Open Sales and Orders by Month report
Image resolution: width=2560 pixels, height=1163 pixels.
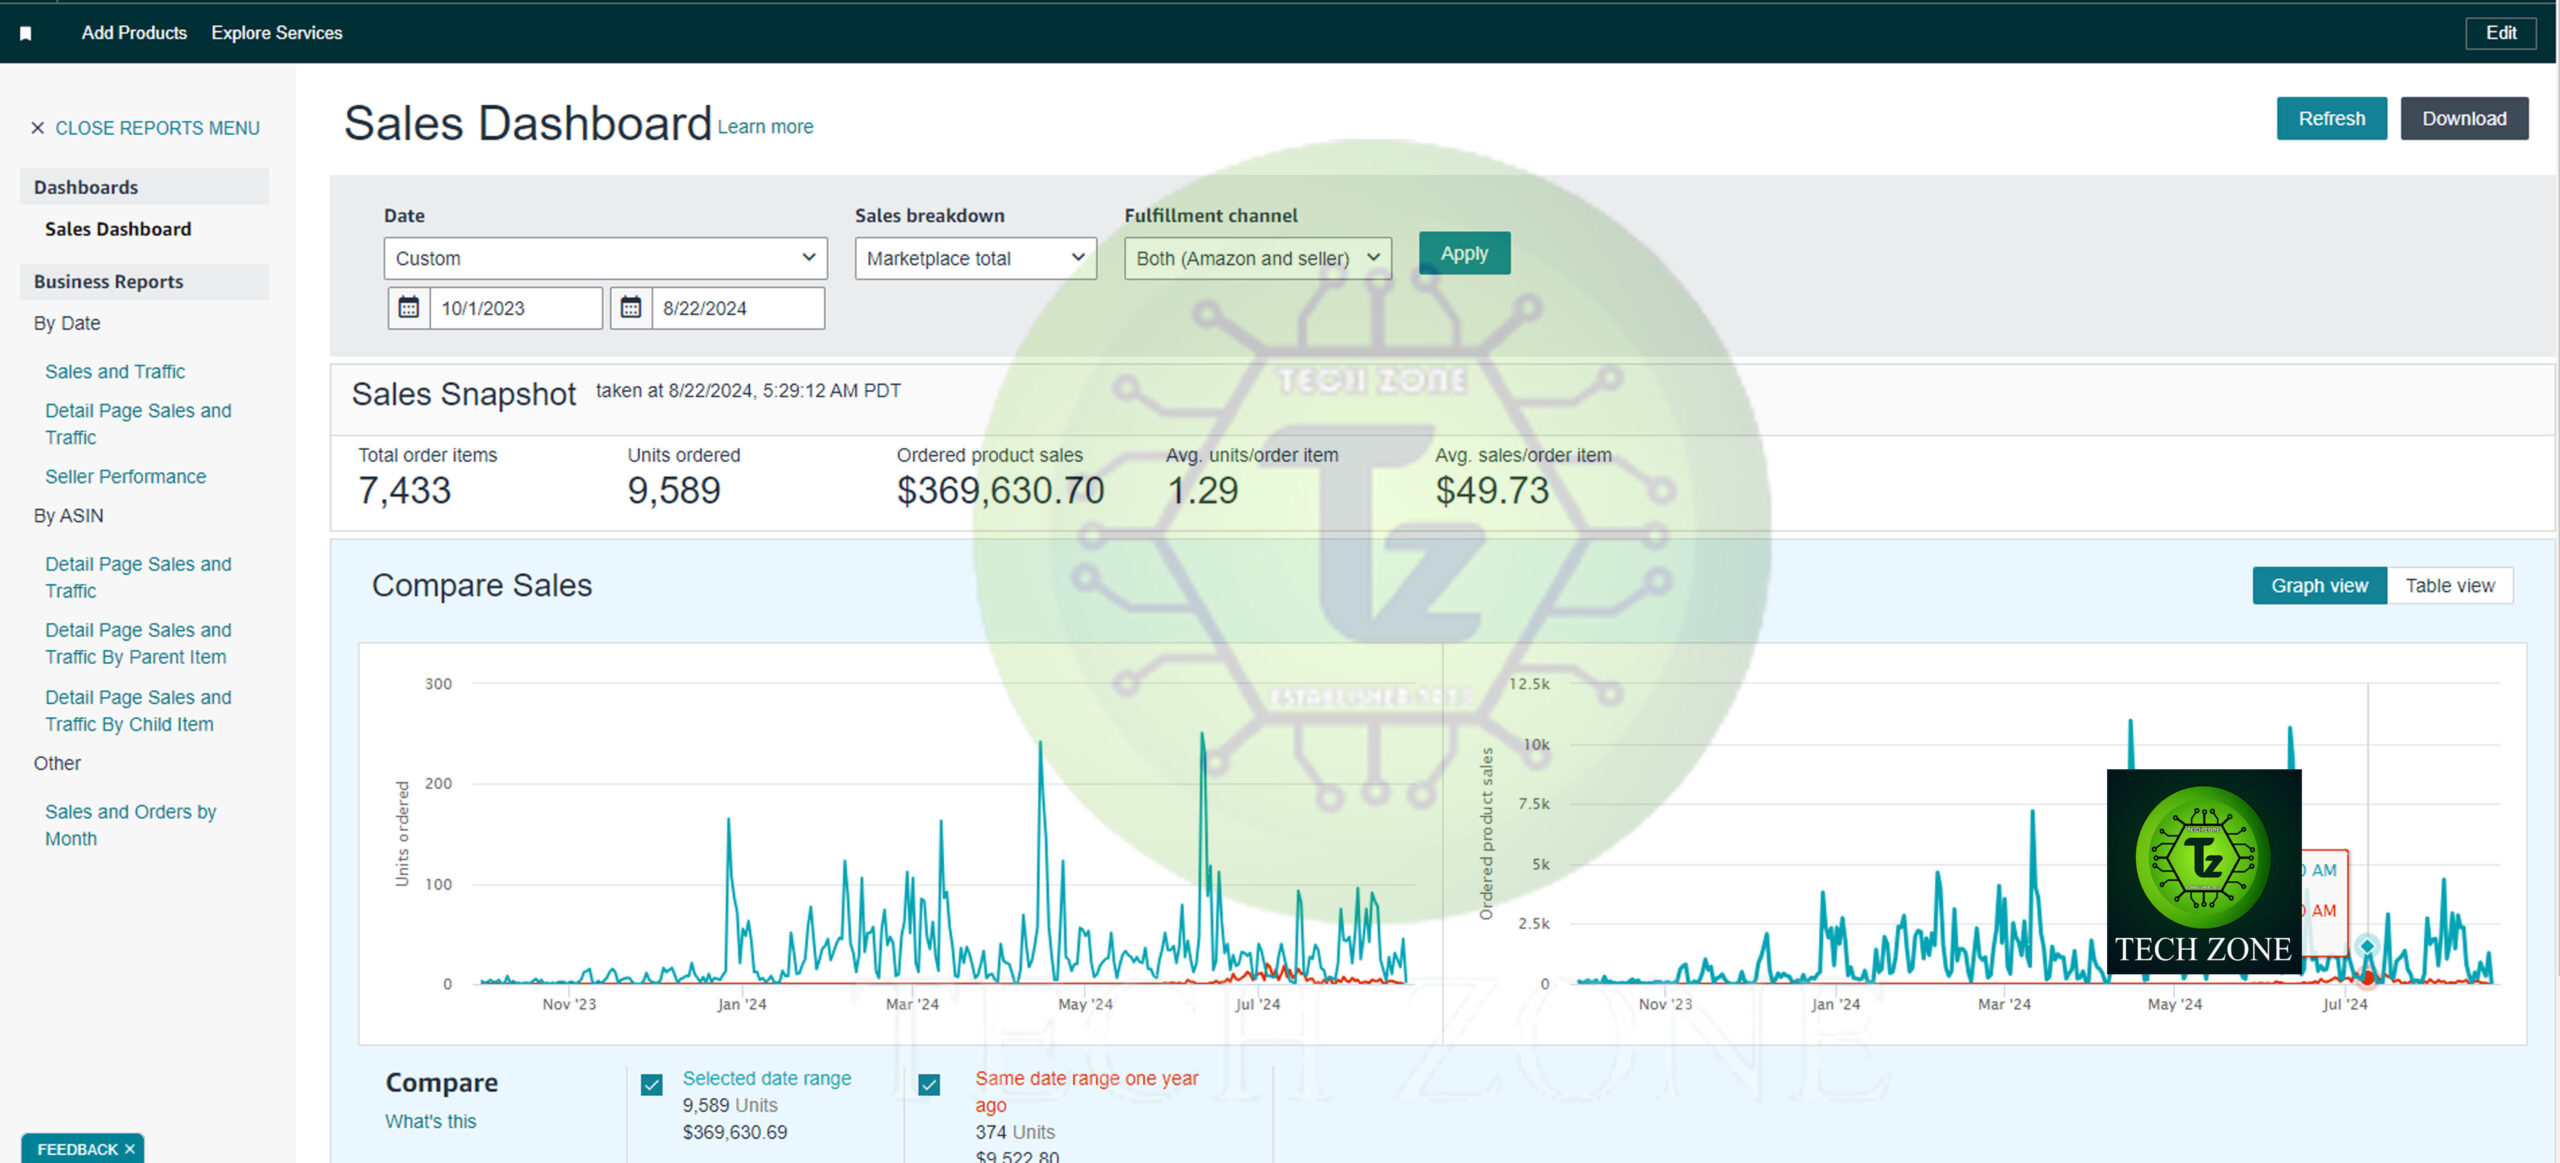pyautogui.click(x=130, y=825)
